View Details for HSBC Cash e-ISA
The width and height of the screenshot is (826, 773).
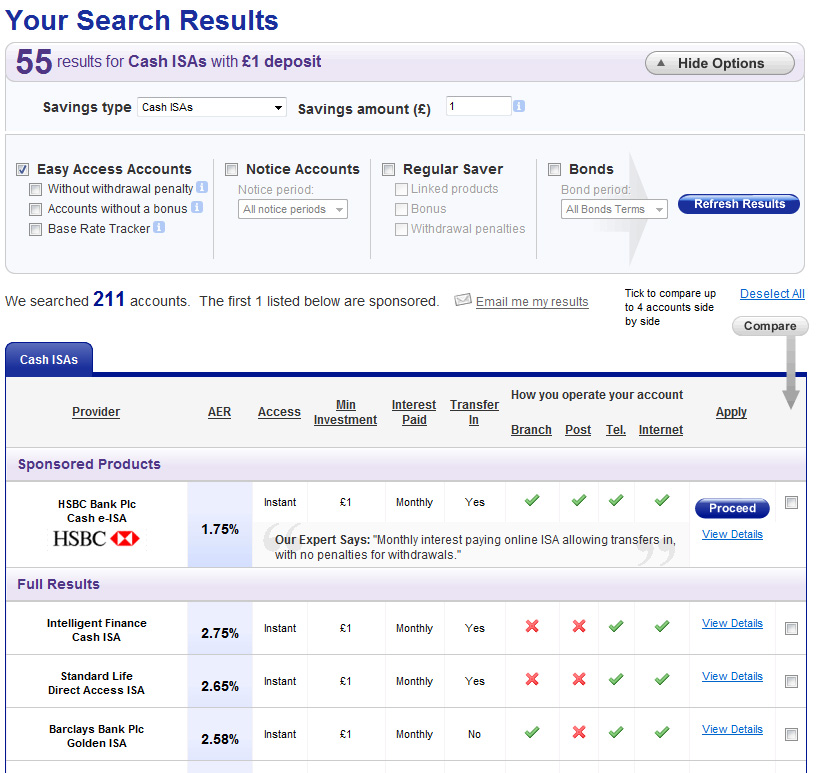click(732, 534)
